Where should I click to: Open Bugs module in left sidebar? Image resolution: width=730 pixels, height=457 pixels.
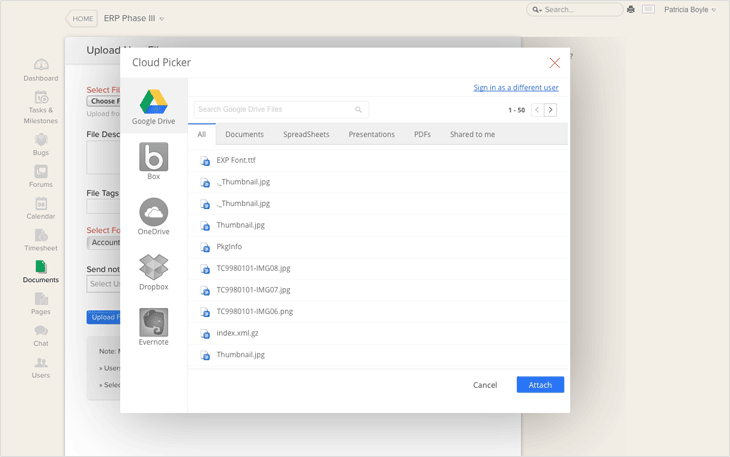click(x=41, y=145)
